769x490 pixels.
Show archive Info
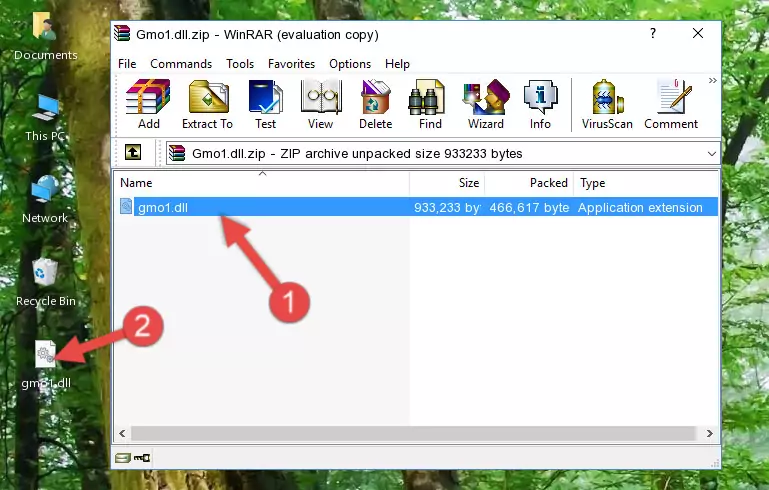[540, 104]
